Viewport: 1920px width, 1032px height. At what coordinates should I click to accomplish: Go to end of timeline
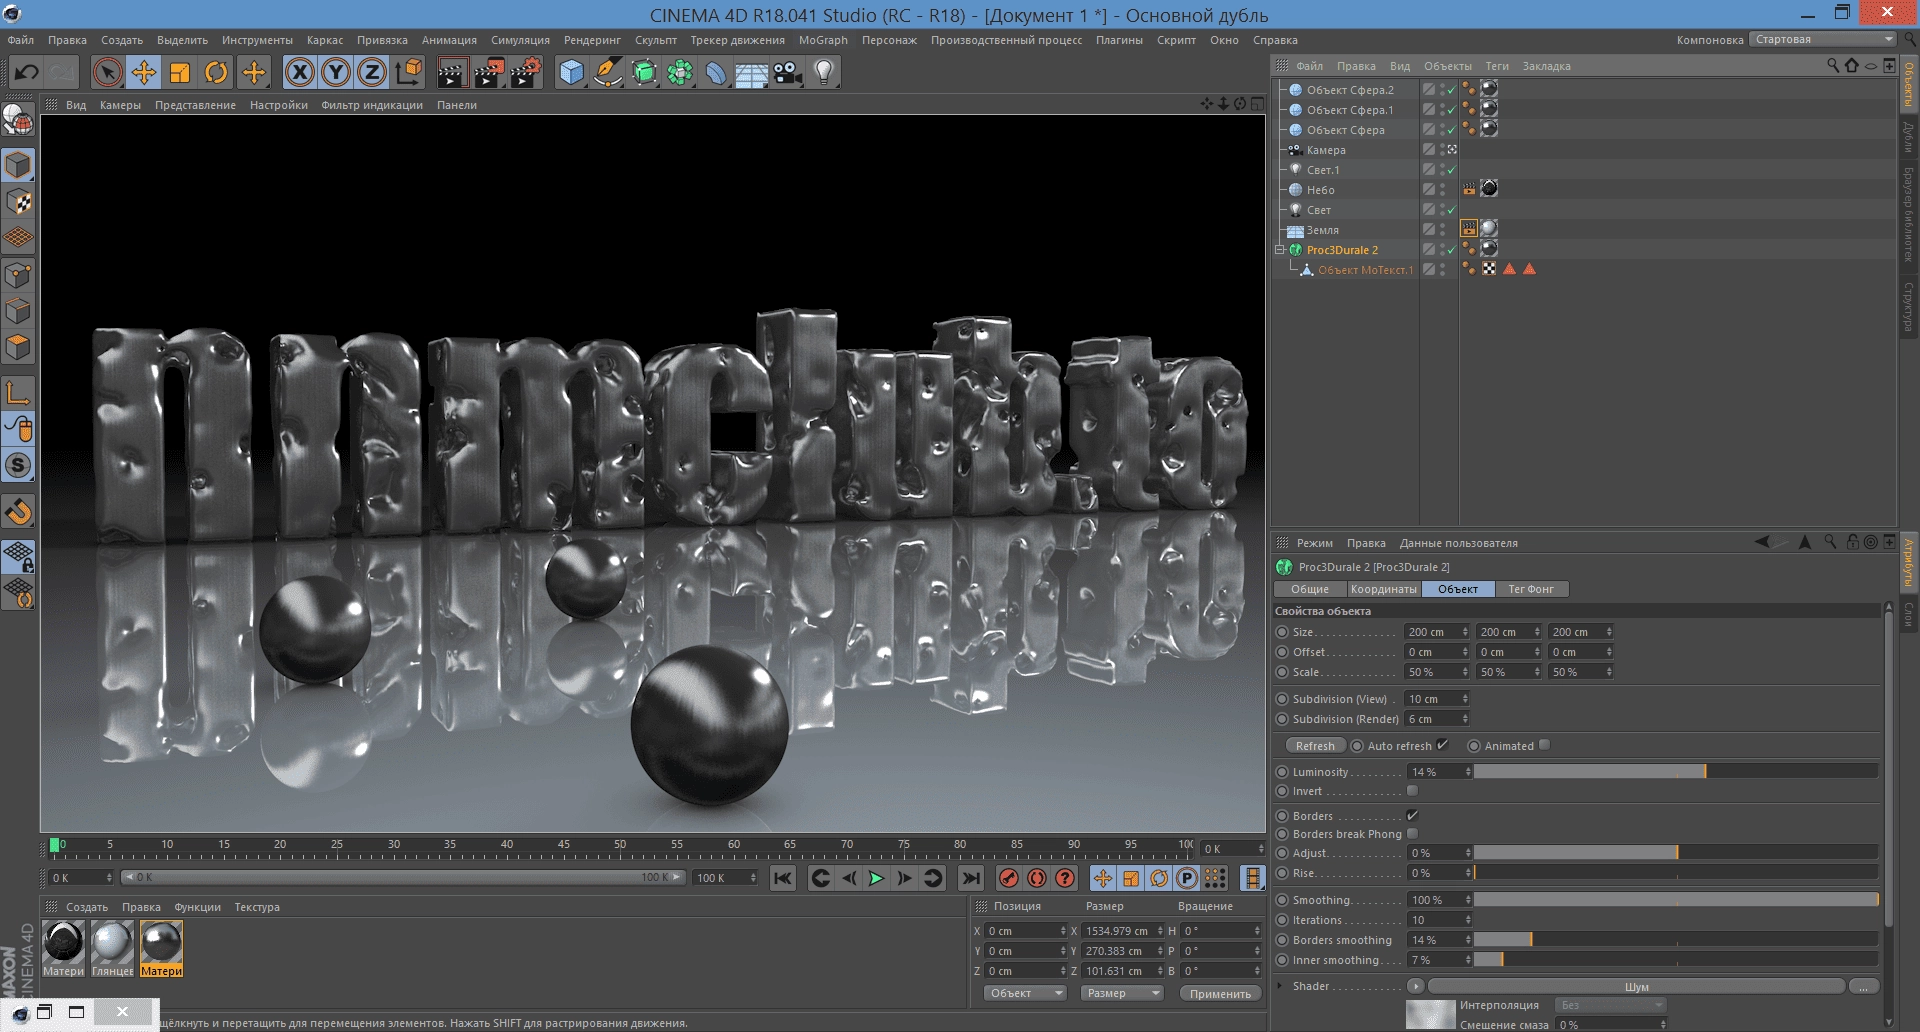tap(970, 878)
